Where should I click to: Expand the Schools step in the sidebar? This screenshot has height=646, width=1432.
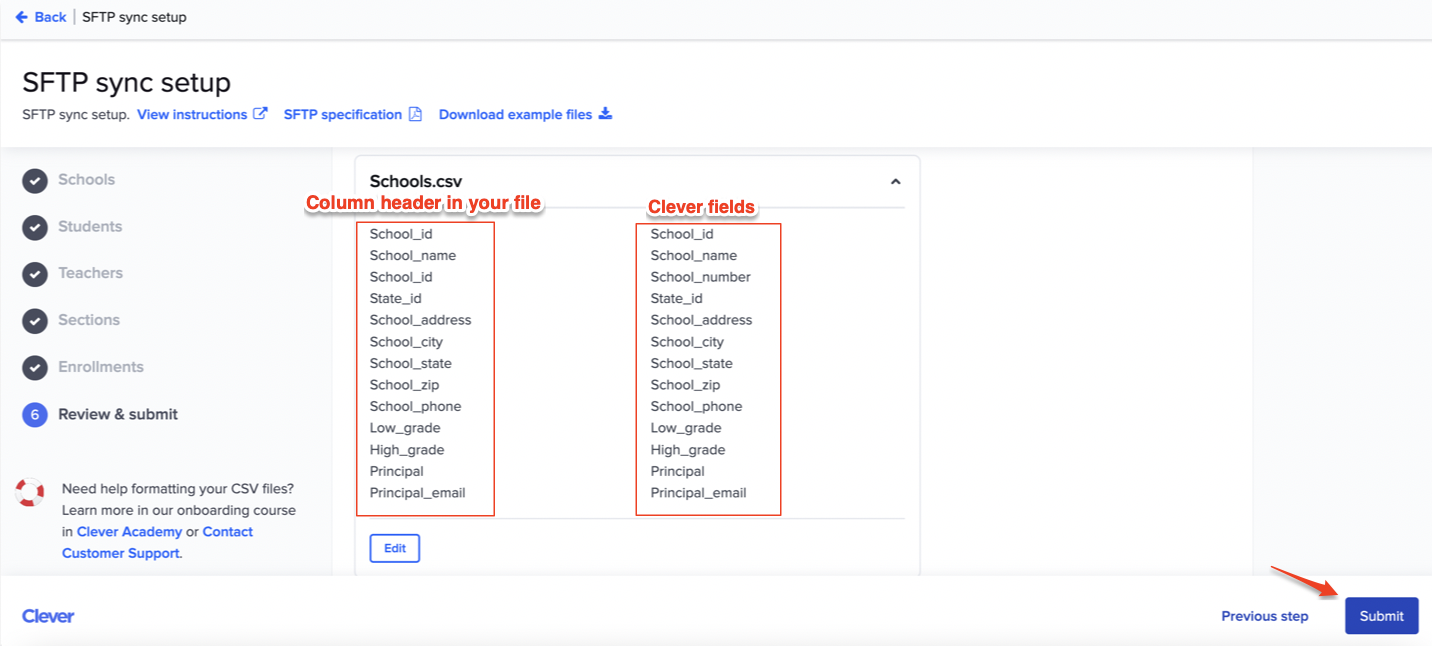point(86,180)
